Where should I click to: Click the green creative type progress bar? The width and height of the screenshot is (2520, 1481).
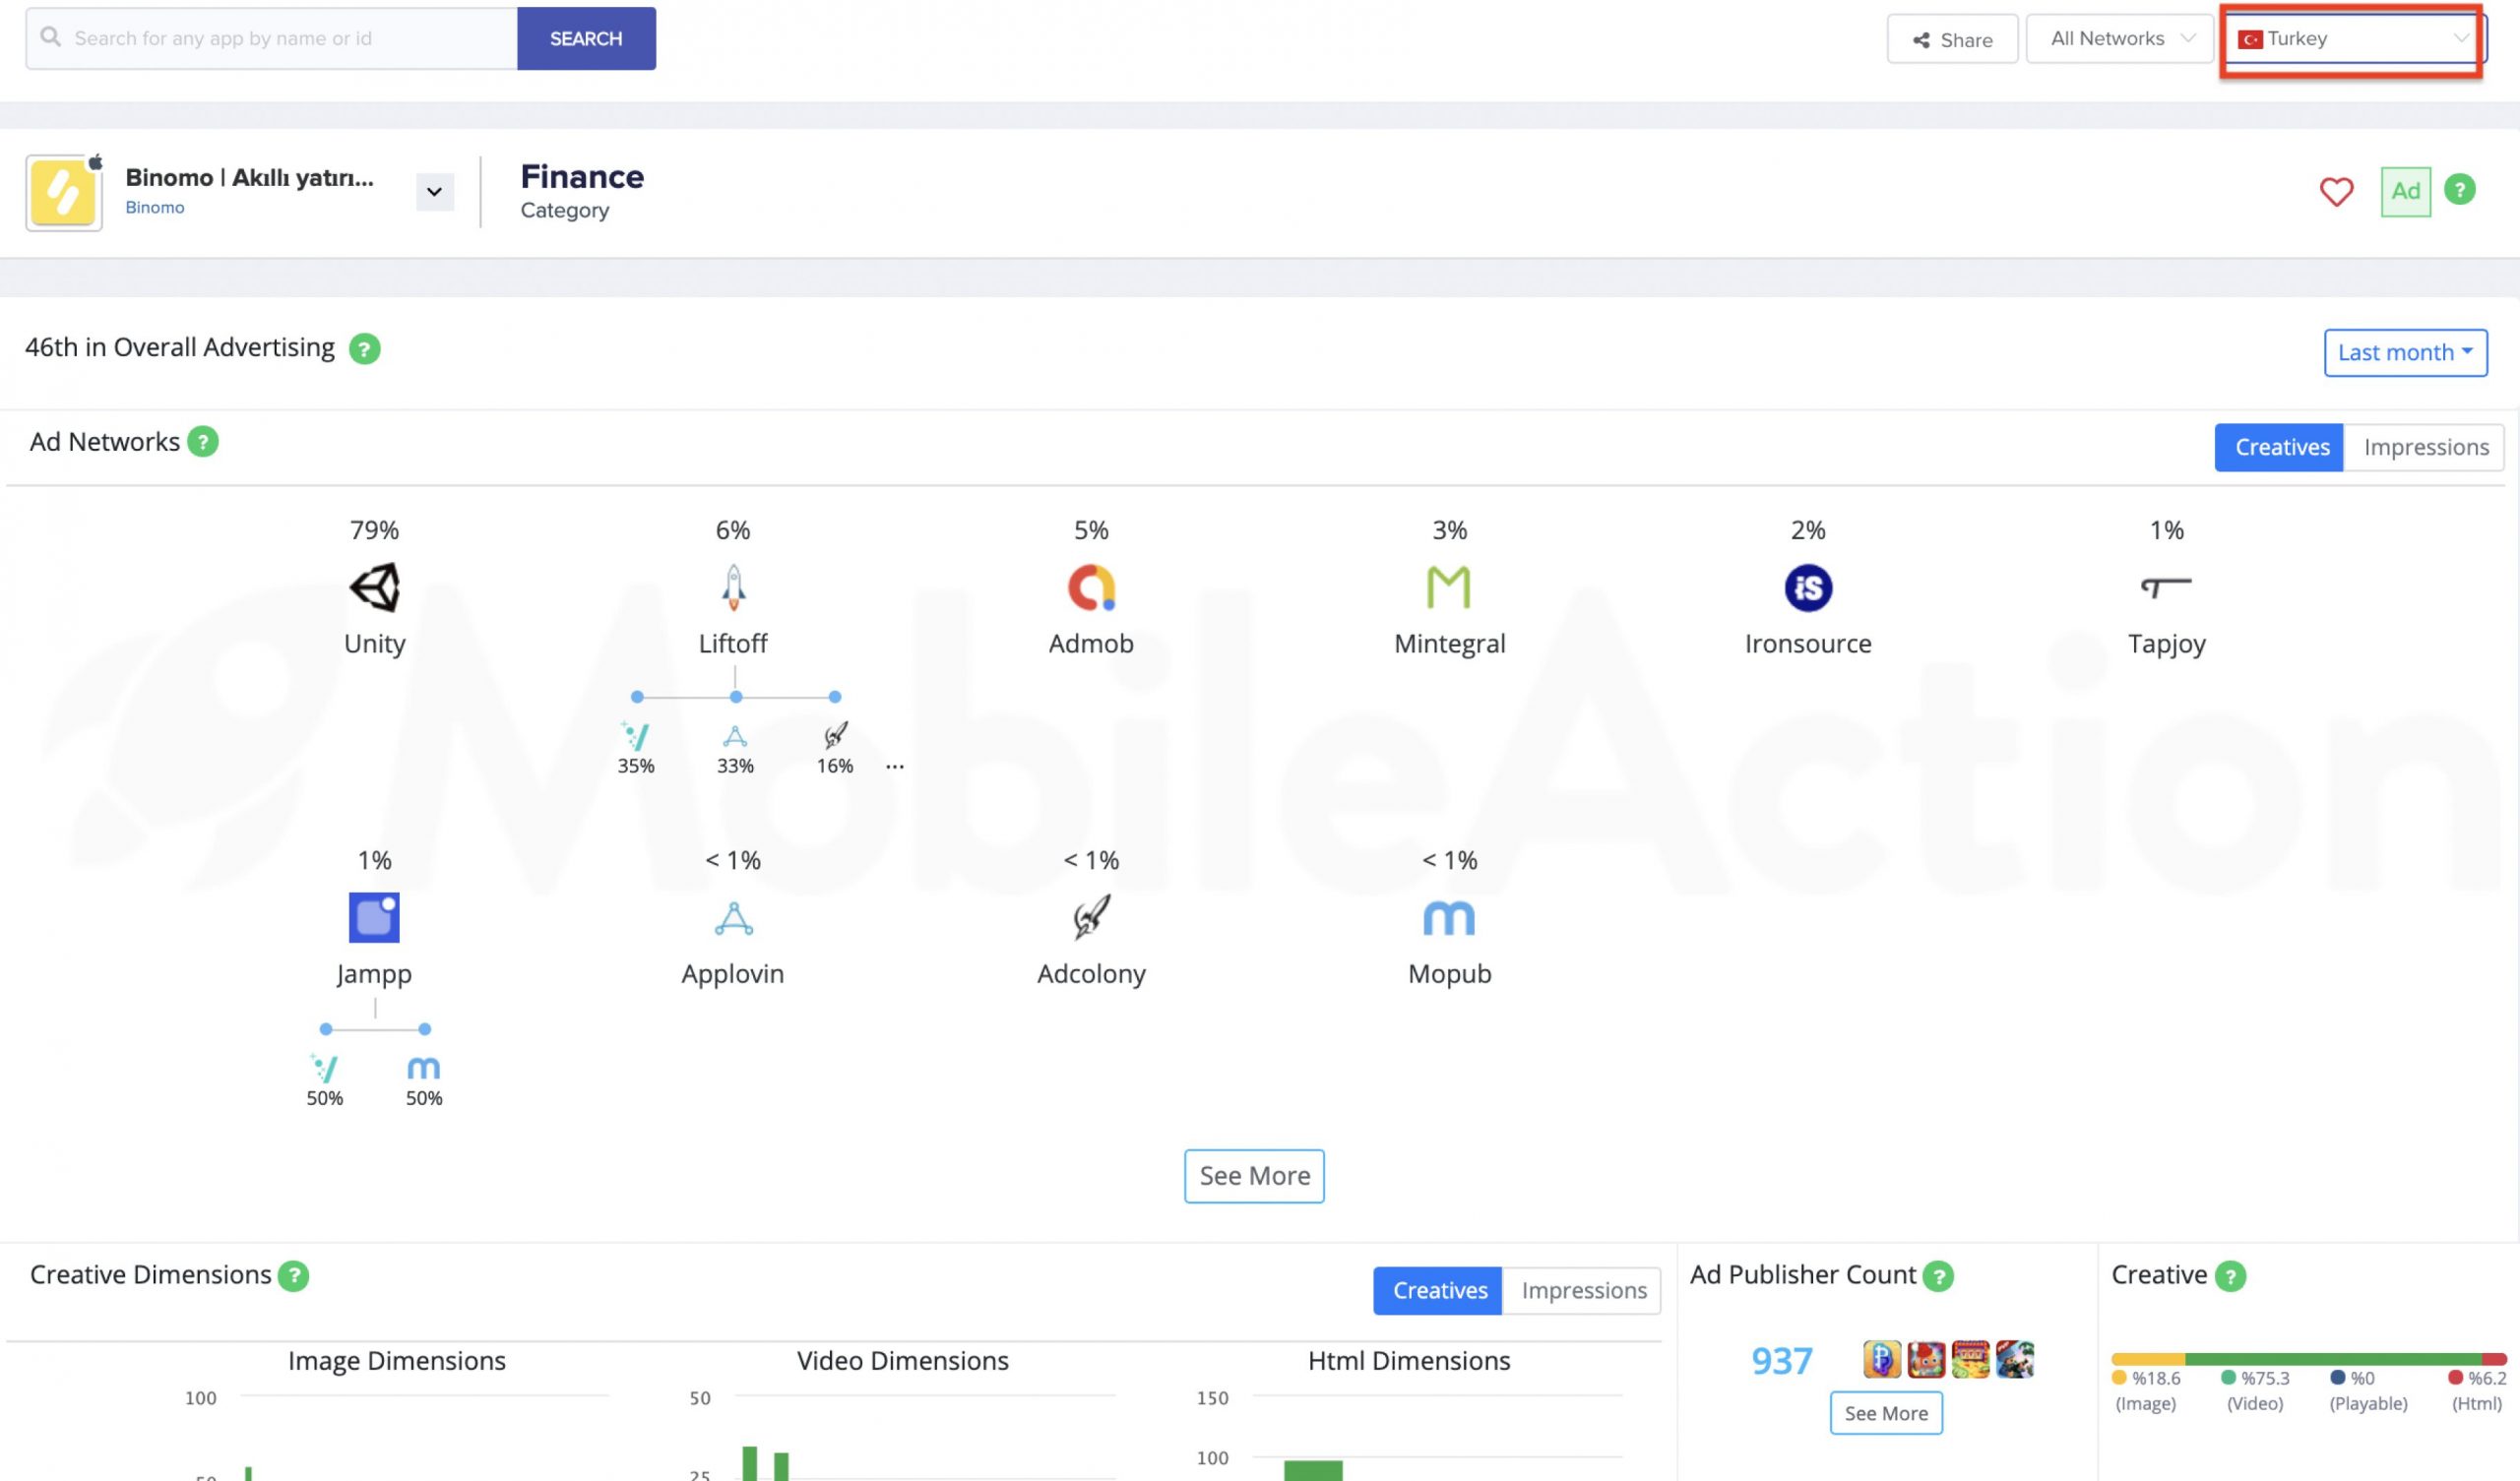[2333, 1359]
